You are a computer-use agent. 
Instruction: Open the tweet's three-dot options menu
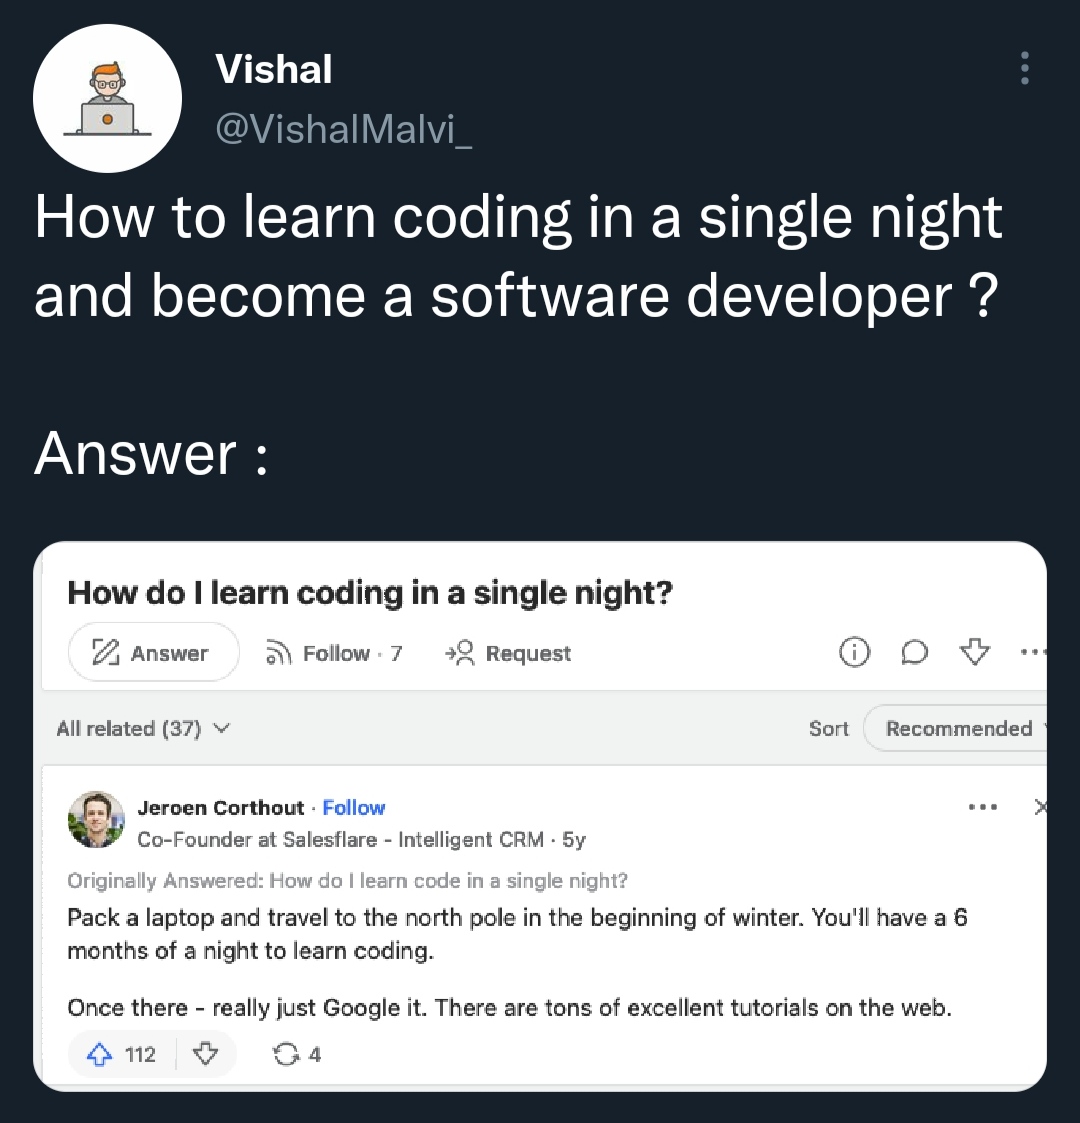pos(1023,68)
